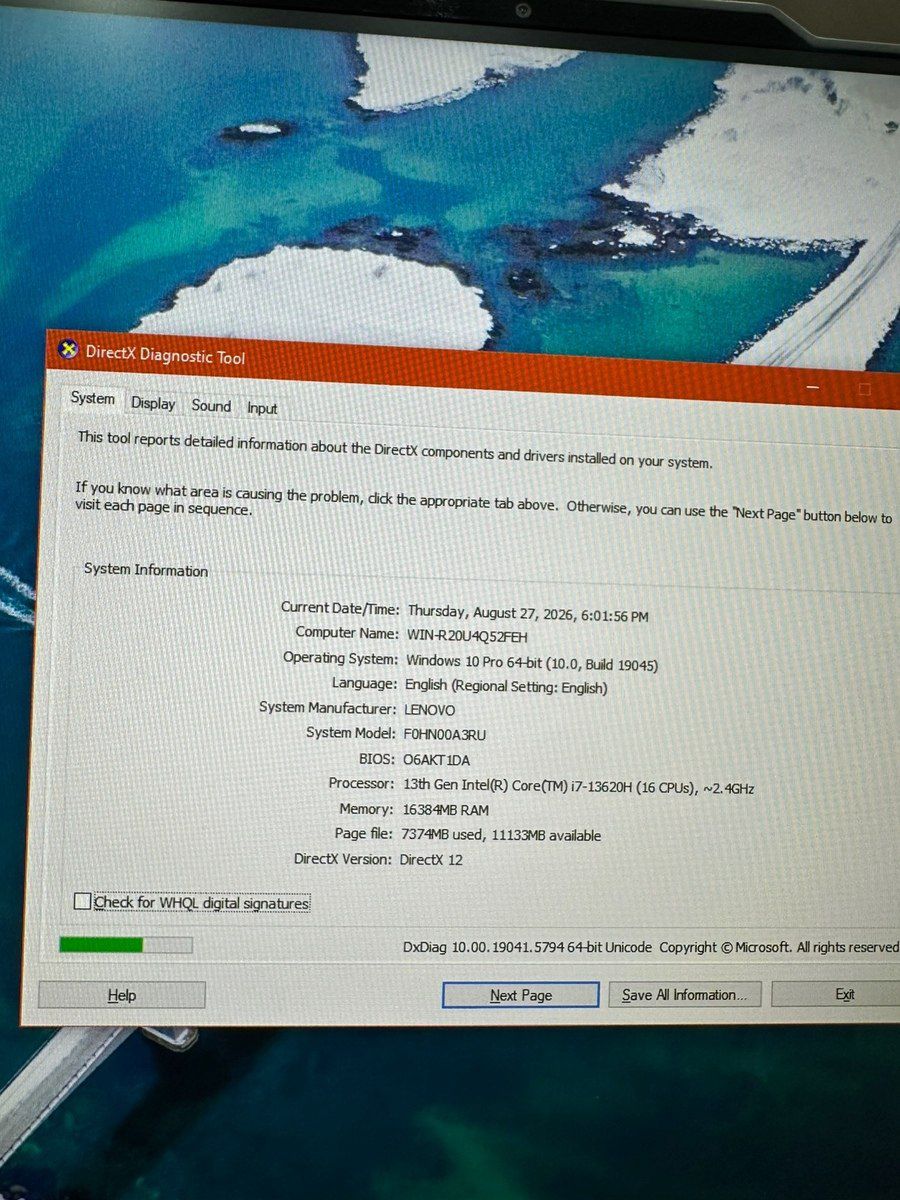Screen dimensions: 900x1200
Task: Click the Help button
Action: pyautogui.click(x=122, y=995)
